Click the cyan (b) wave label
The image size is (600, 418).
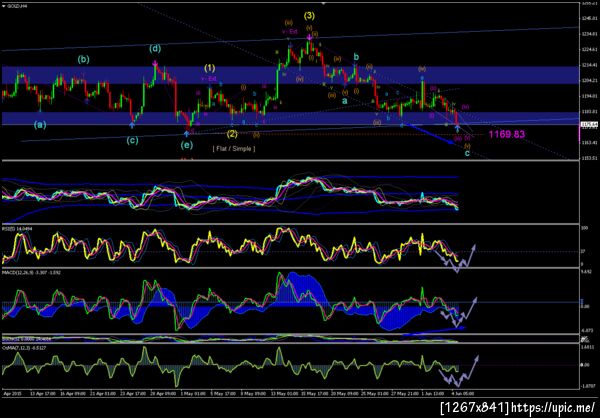[x=83, y=59]
